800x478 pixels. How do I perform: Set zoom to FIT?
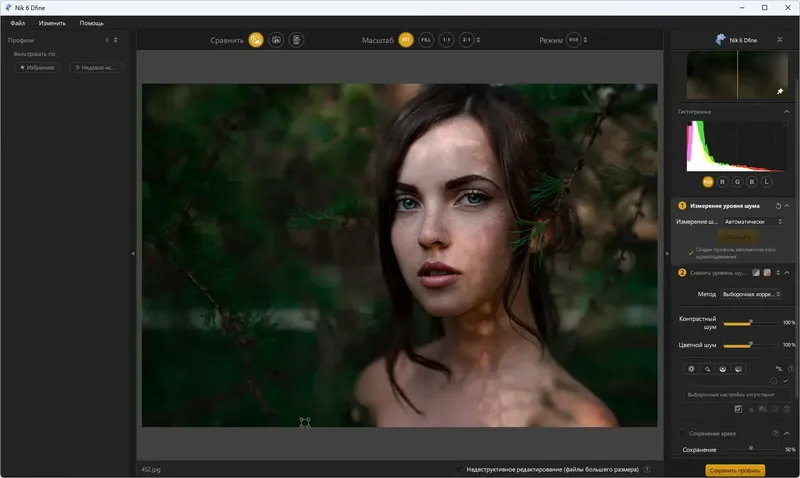pyautogui.click(x=406, y=40)
